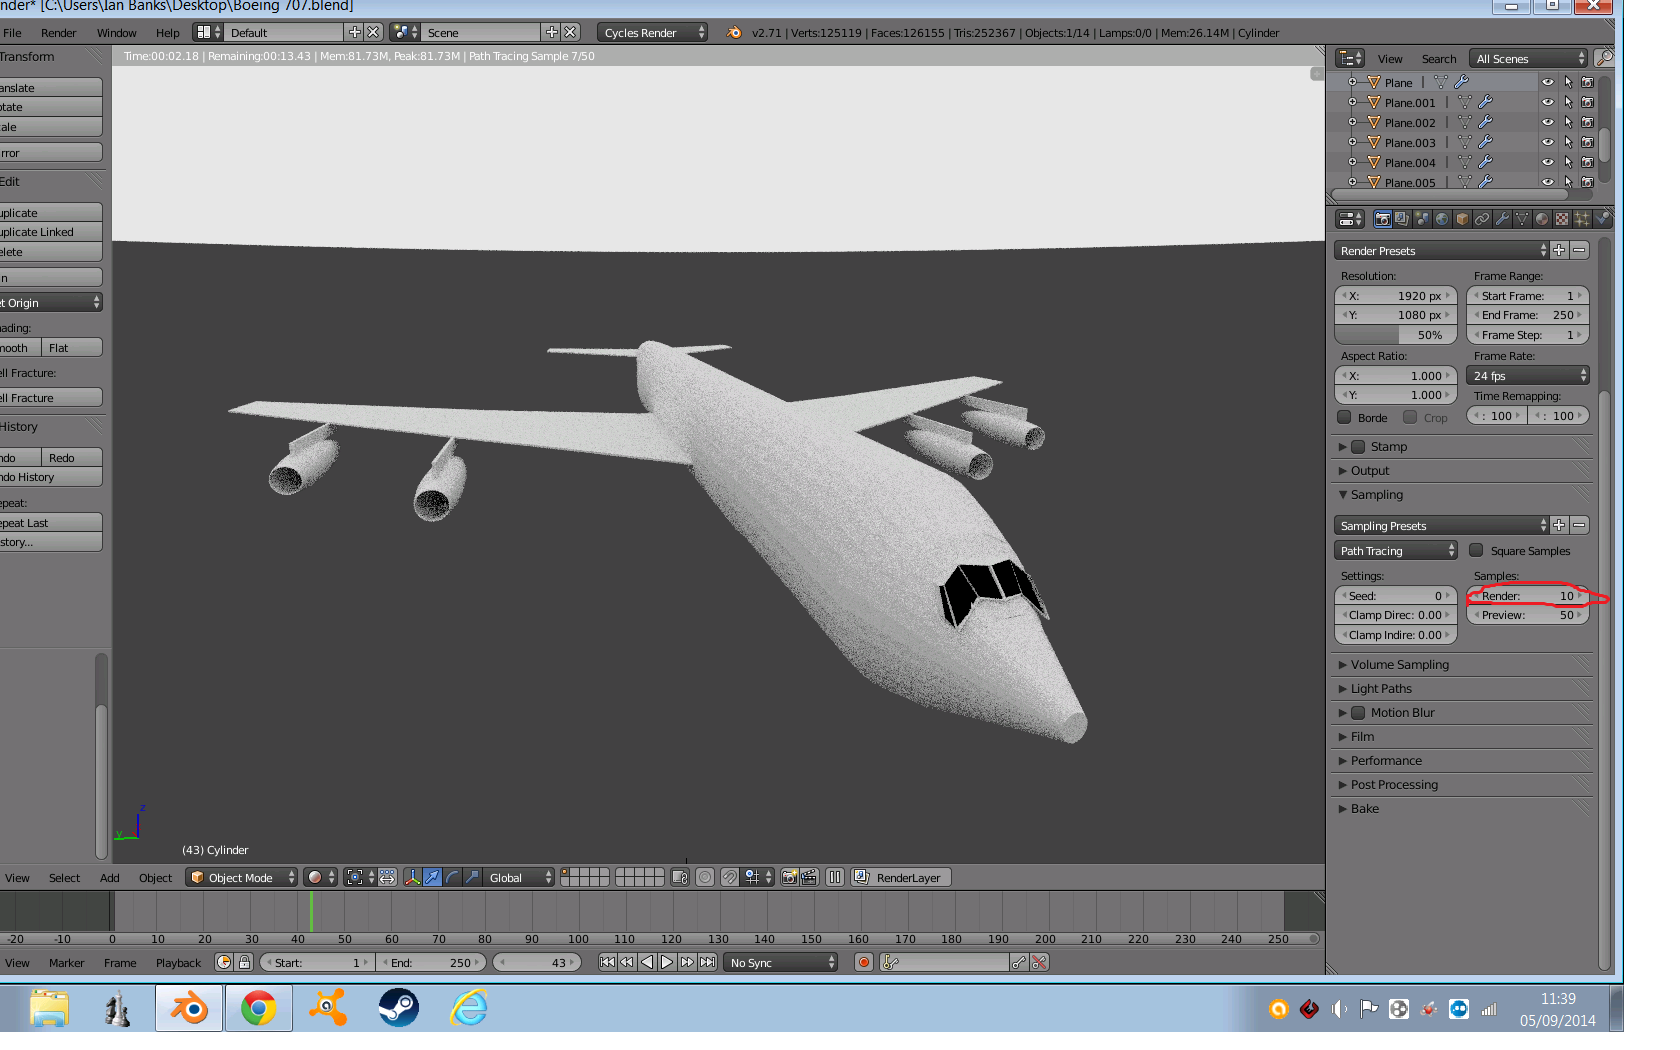Open the 3D view Add menu

click(109, 877)
